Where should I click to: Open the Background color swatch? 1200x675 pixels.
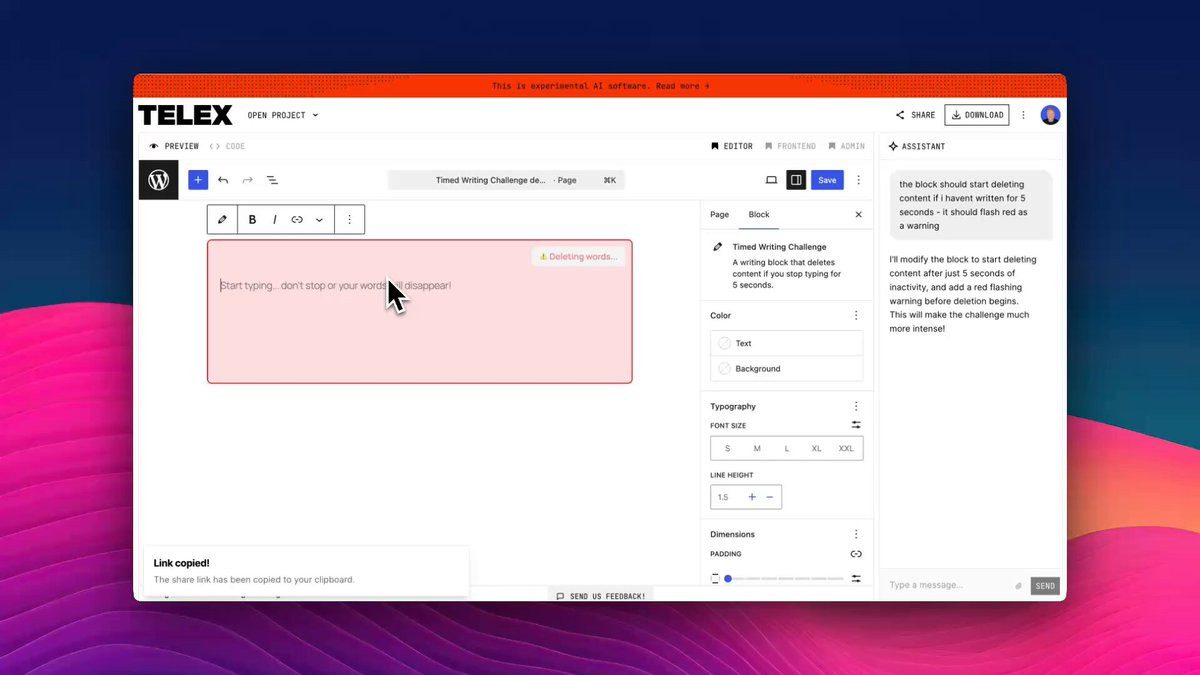(786, 368)
